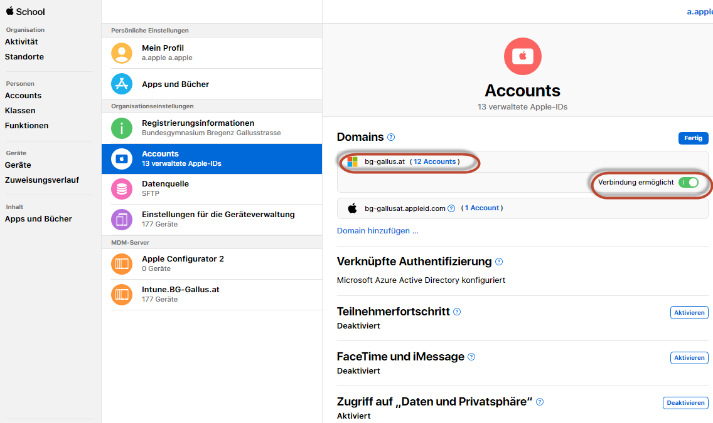Screen dimensions: 713x423
Task: Click the Apps und Bücher App Store icon
Action: (122, 84)
